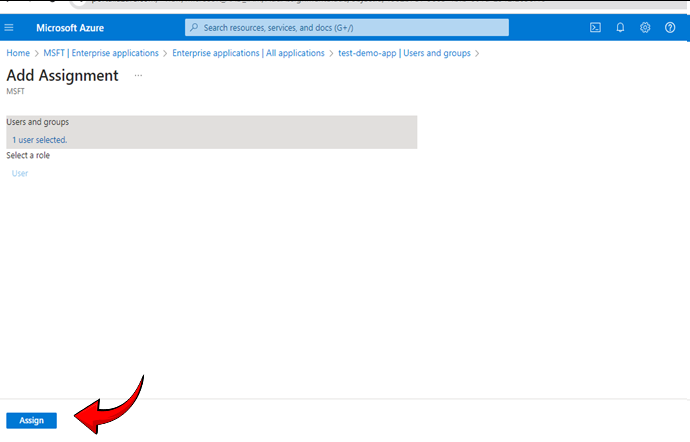Image resolution: width=690 pixels, height=442 pixels.
Task: Return to test-demo-app | Users and groups
Action: 404,53
